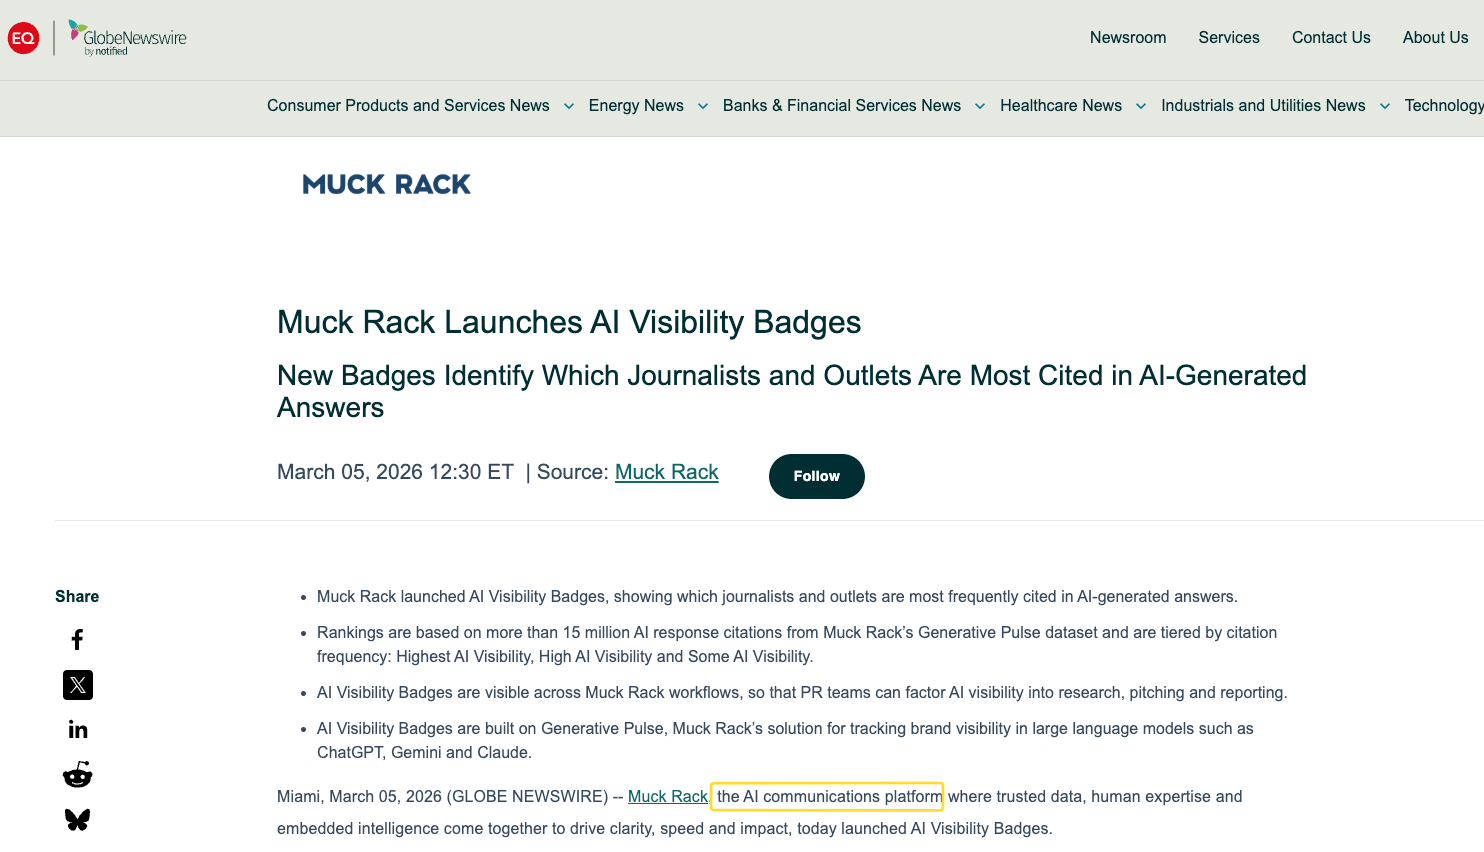The height and width of the screenshot is (852, 1484).
Task: Expand Consumer Products and Services News chevron
Action: click(569, 106)
